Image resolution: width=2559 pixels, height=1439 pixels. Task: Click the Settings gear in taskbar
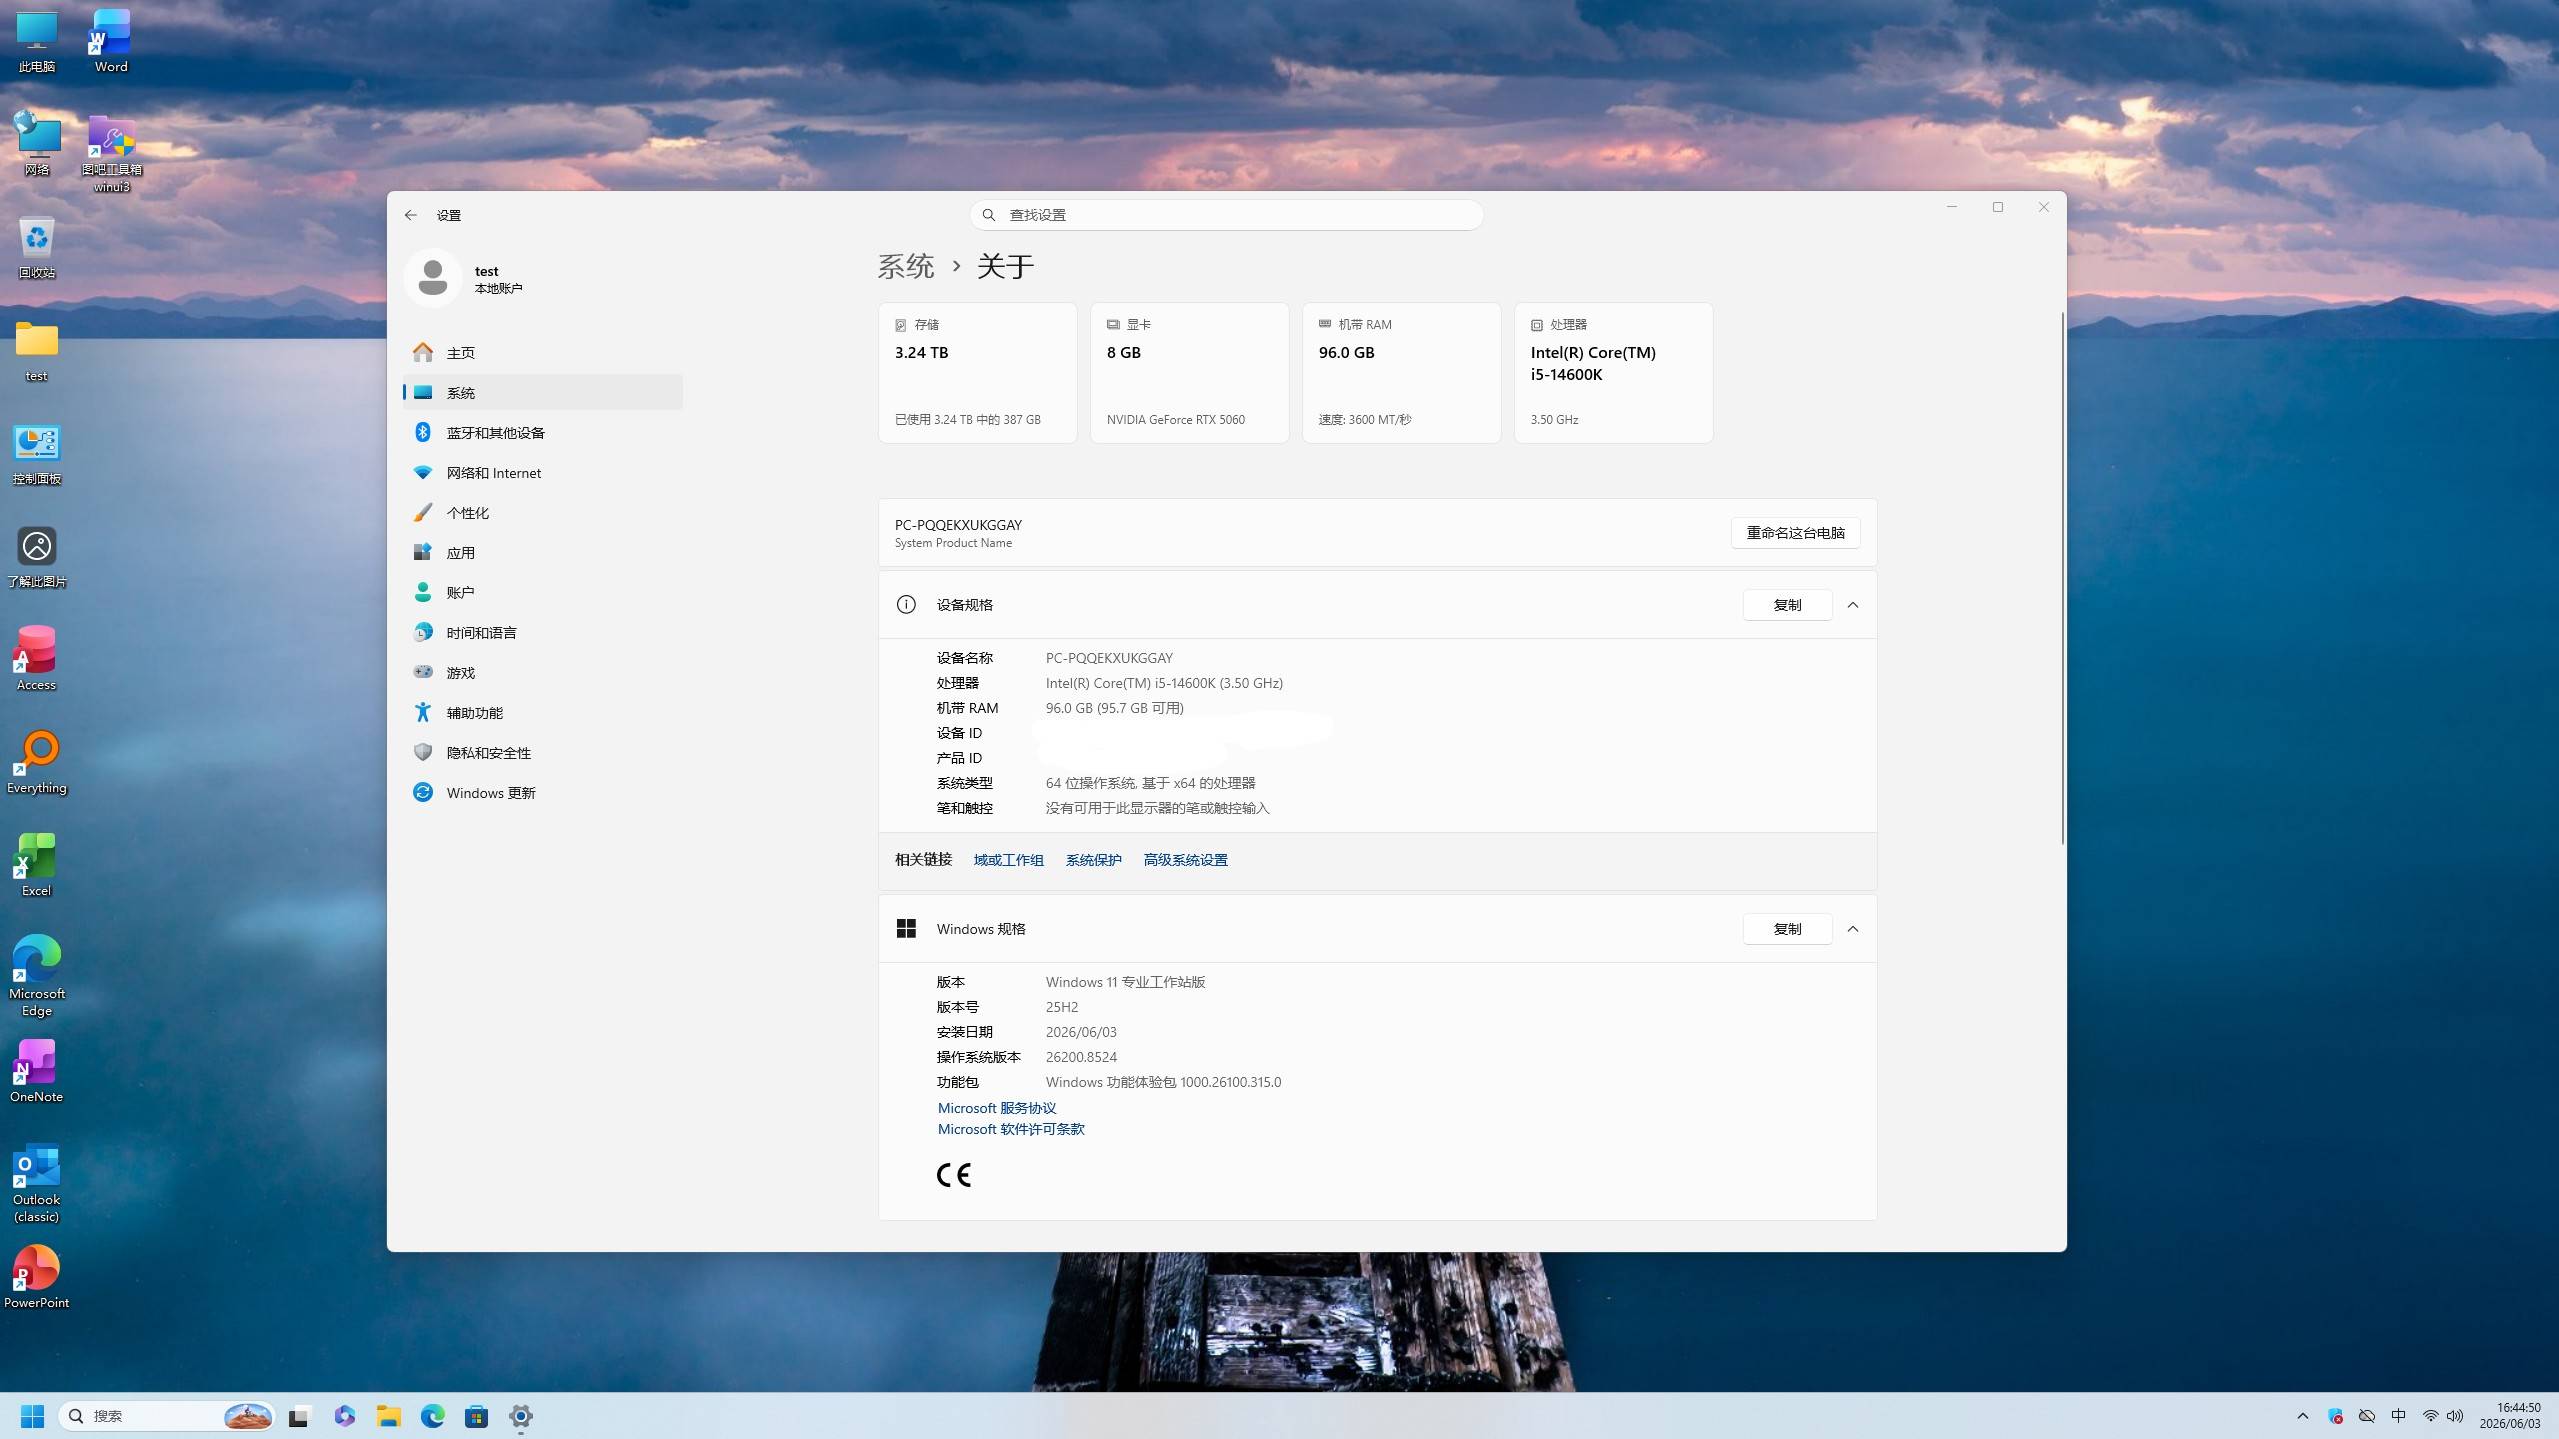(521, 1416)
